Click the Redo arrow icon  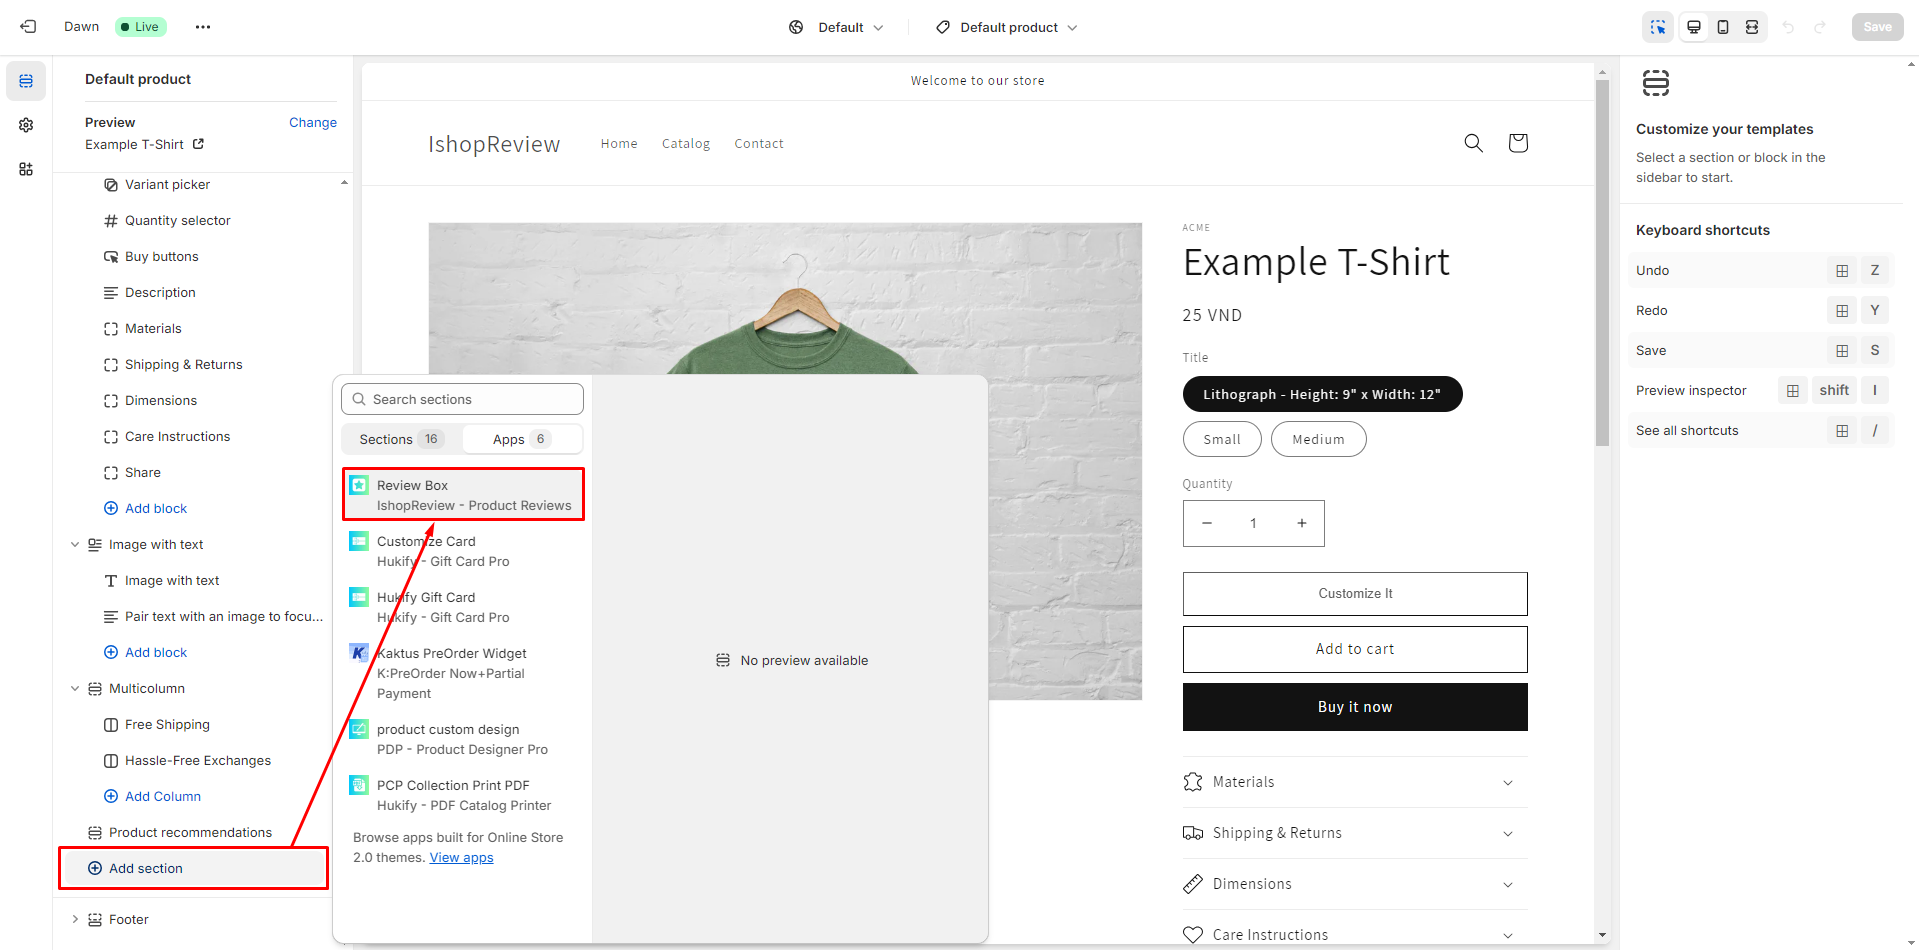pyautogui.click(x=1820, y=27)
